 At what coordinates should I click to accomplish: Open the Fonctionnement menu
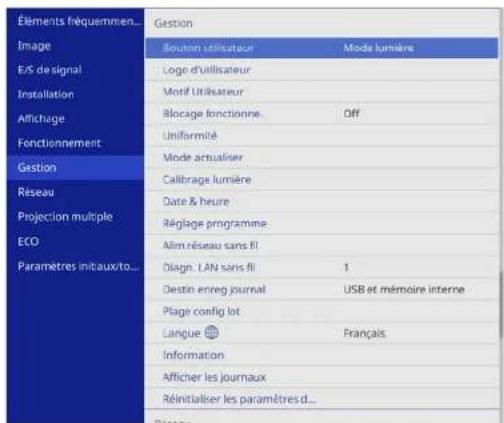pyautogui.click(x=75, y=143)
